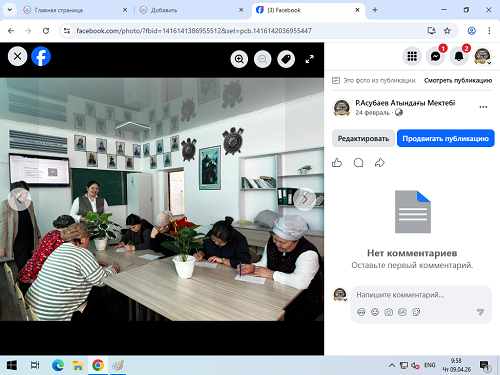
Task: Open Chrome profile icon
Action: (471, 31)
